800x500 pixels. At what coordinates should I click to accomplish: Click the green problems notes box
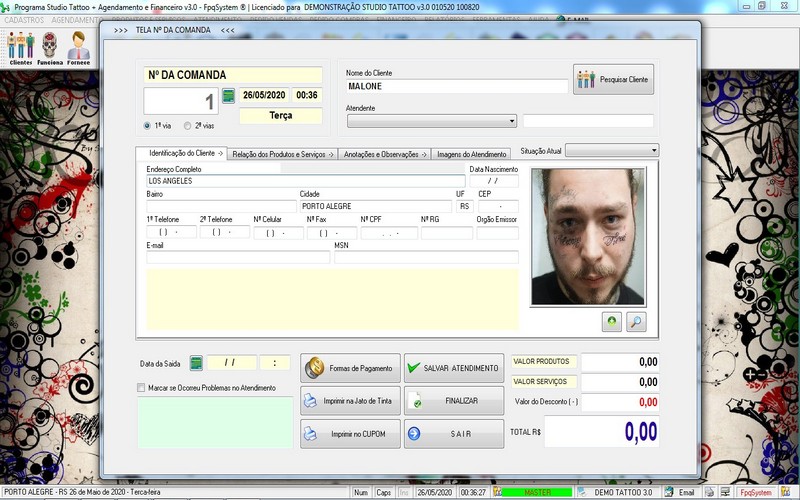pyautogui.click(x=215, y=422)
